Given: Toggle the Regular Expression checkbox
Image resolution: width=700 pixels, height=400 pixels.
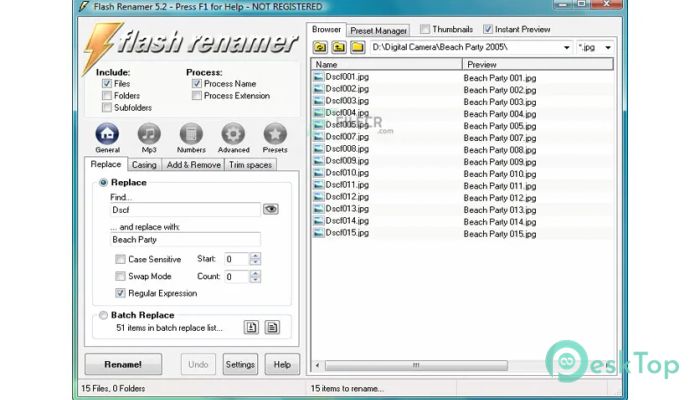Looking at the screenshot, I should (x=120, y=293).
